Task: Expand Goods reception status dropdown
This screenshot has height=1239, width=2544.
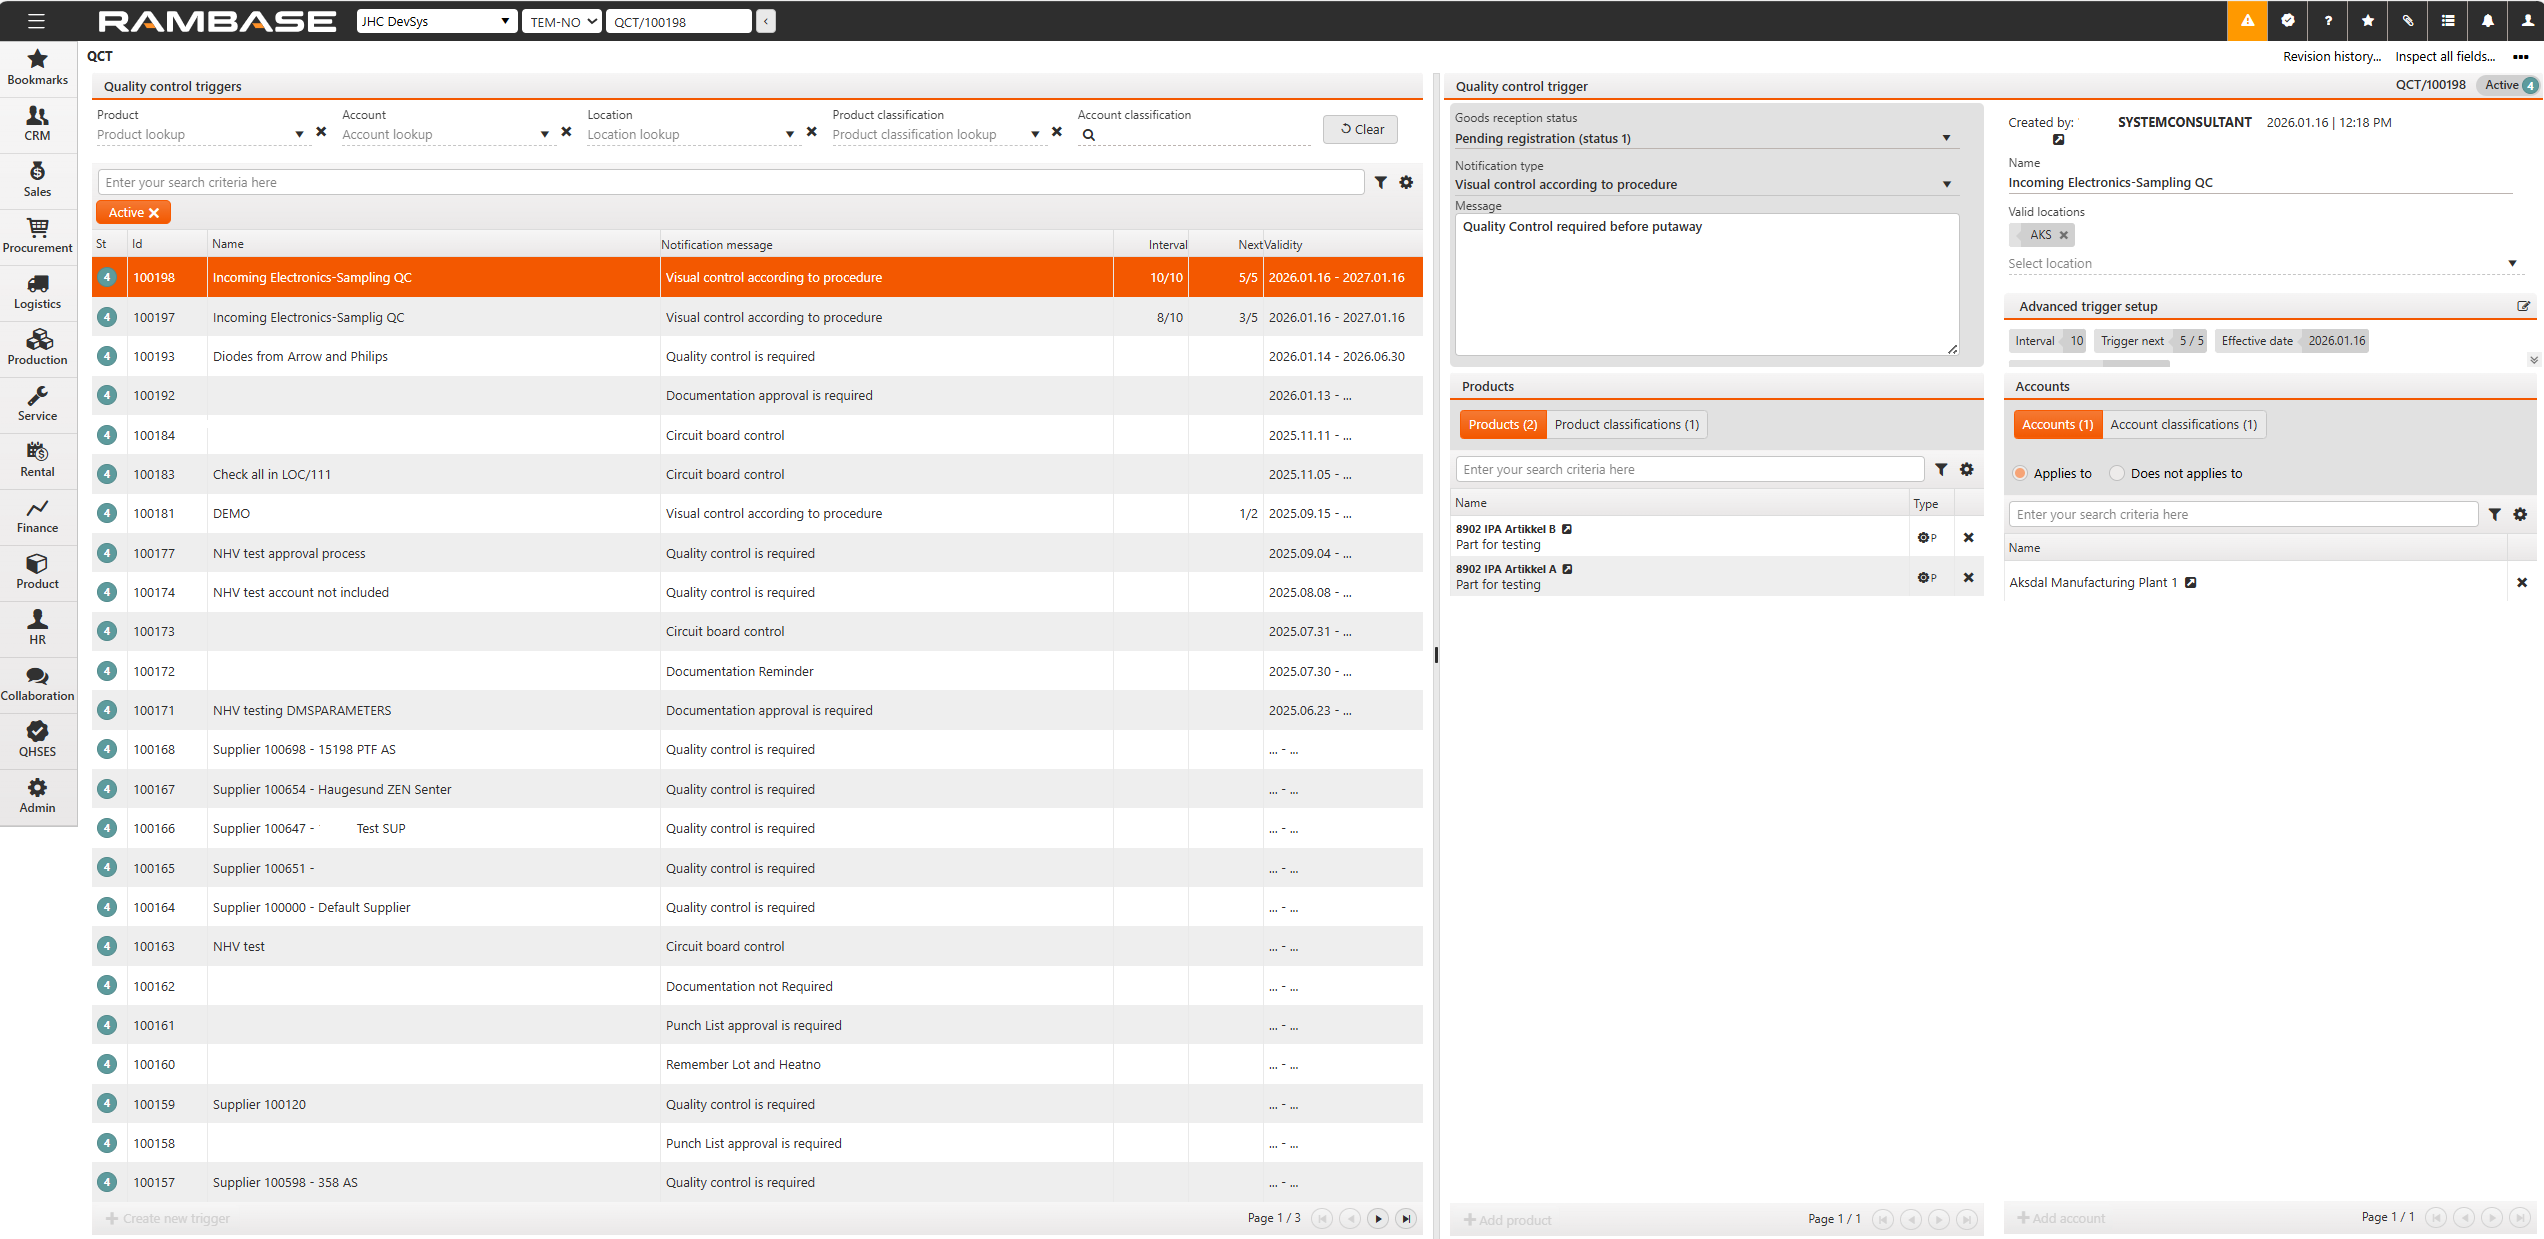Action: pos(1946,138)
